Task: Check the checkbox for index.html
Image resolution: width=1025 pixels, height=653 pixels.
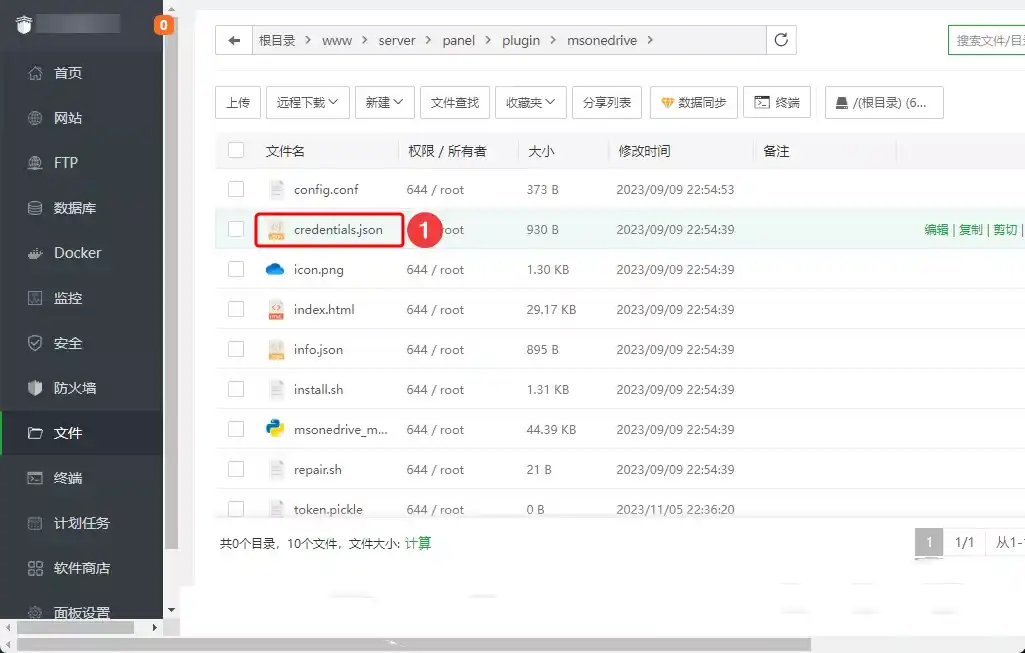Action: (x=235, y=309)
